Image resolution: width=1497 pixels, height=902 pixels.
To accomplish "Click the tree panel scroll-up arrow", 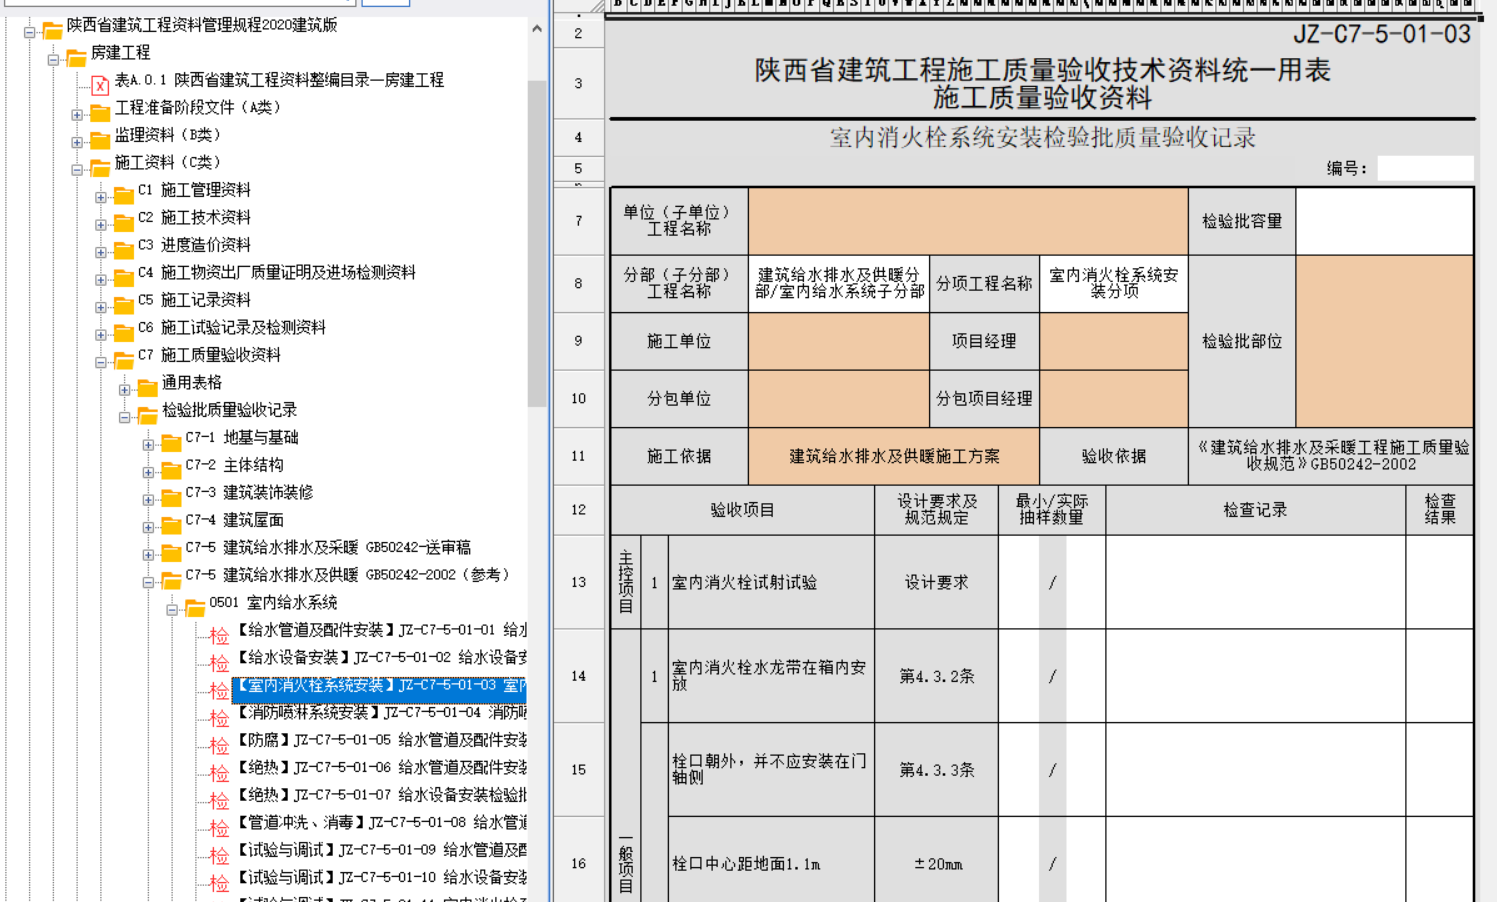I will click(x=537, y=29).
